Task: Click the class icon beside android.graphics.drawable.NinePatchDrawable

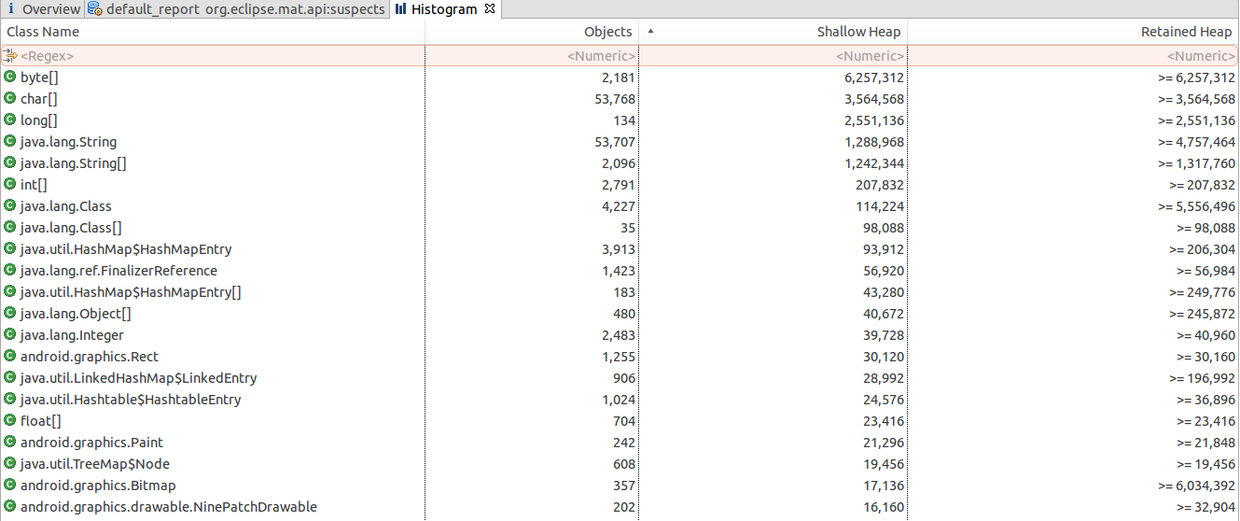Action: click(10, 507)
